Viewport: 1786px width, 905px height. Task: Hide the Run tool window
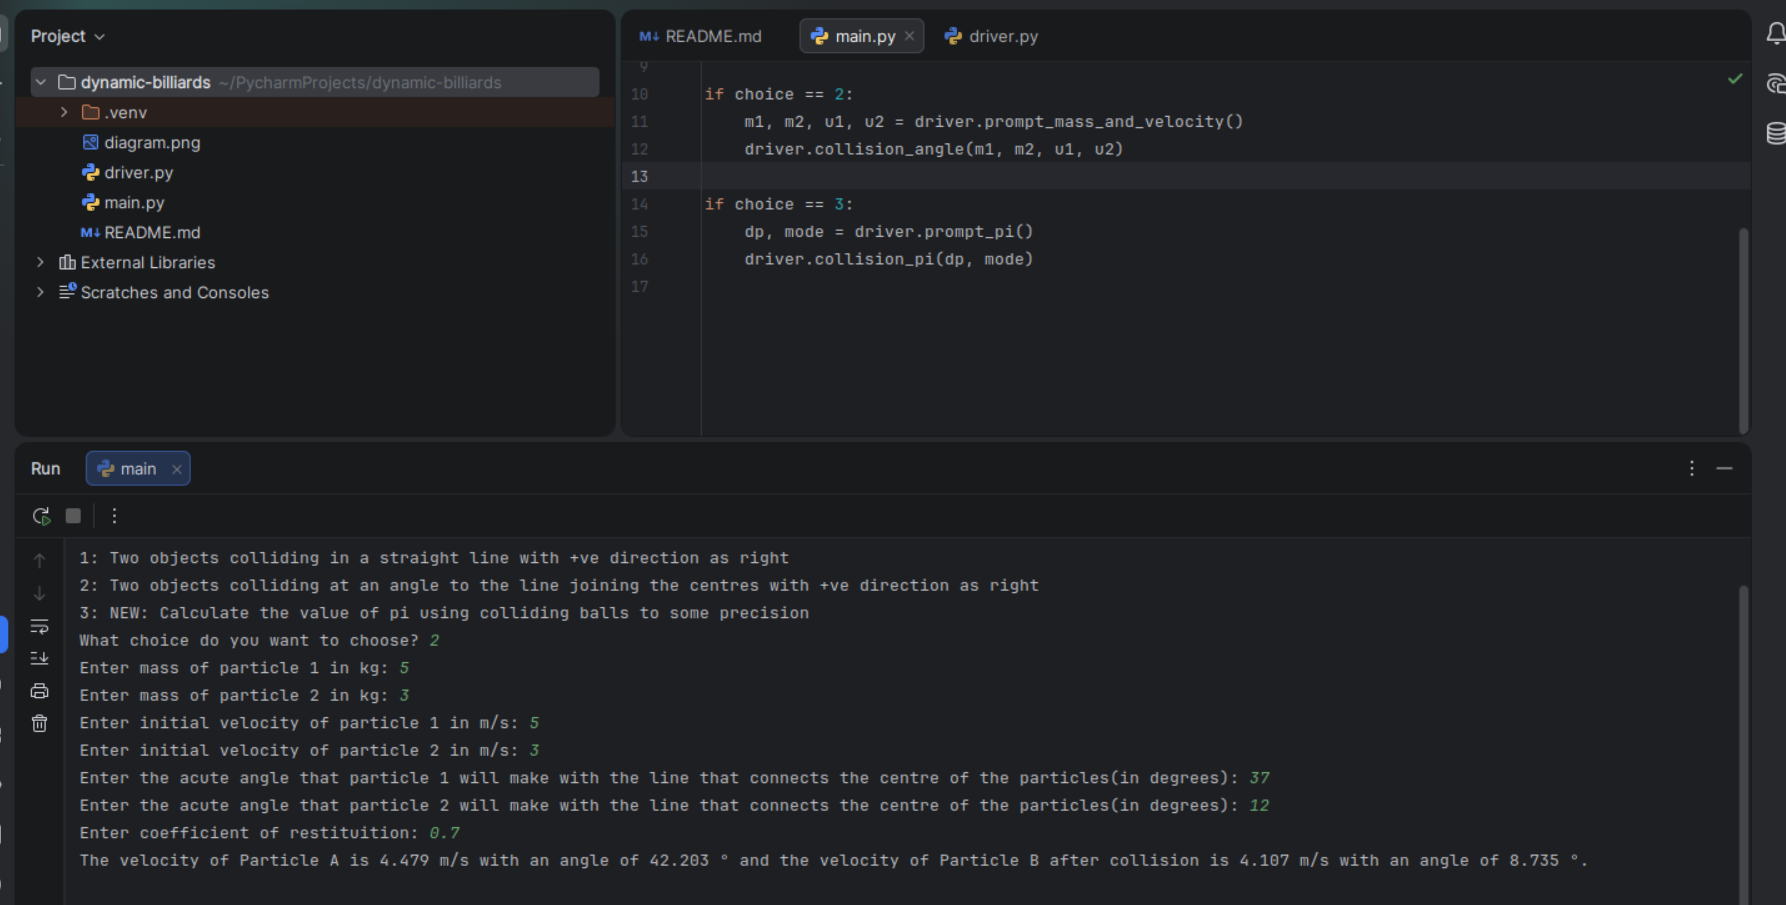point(1724,468)
